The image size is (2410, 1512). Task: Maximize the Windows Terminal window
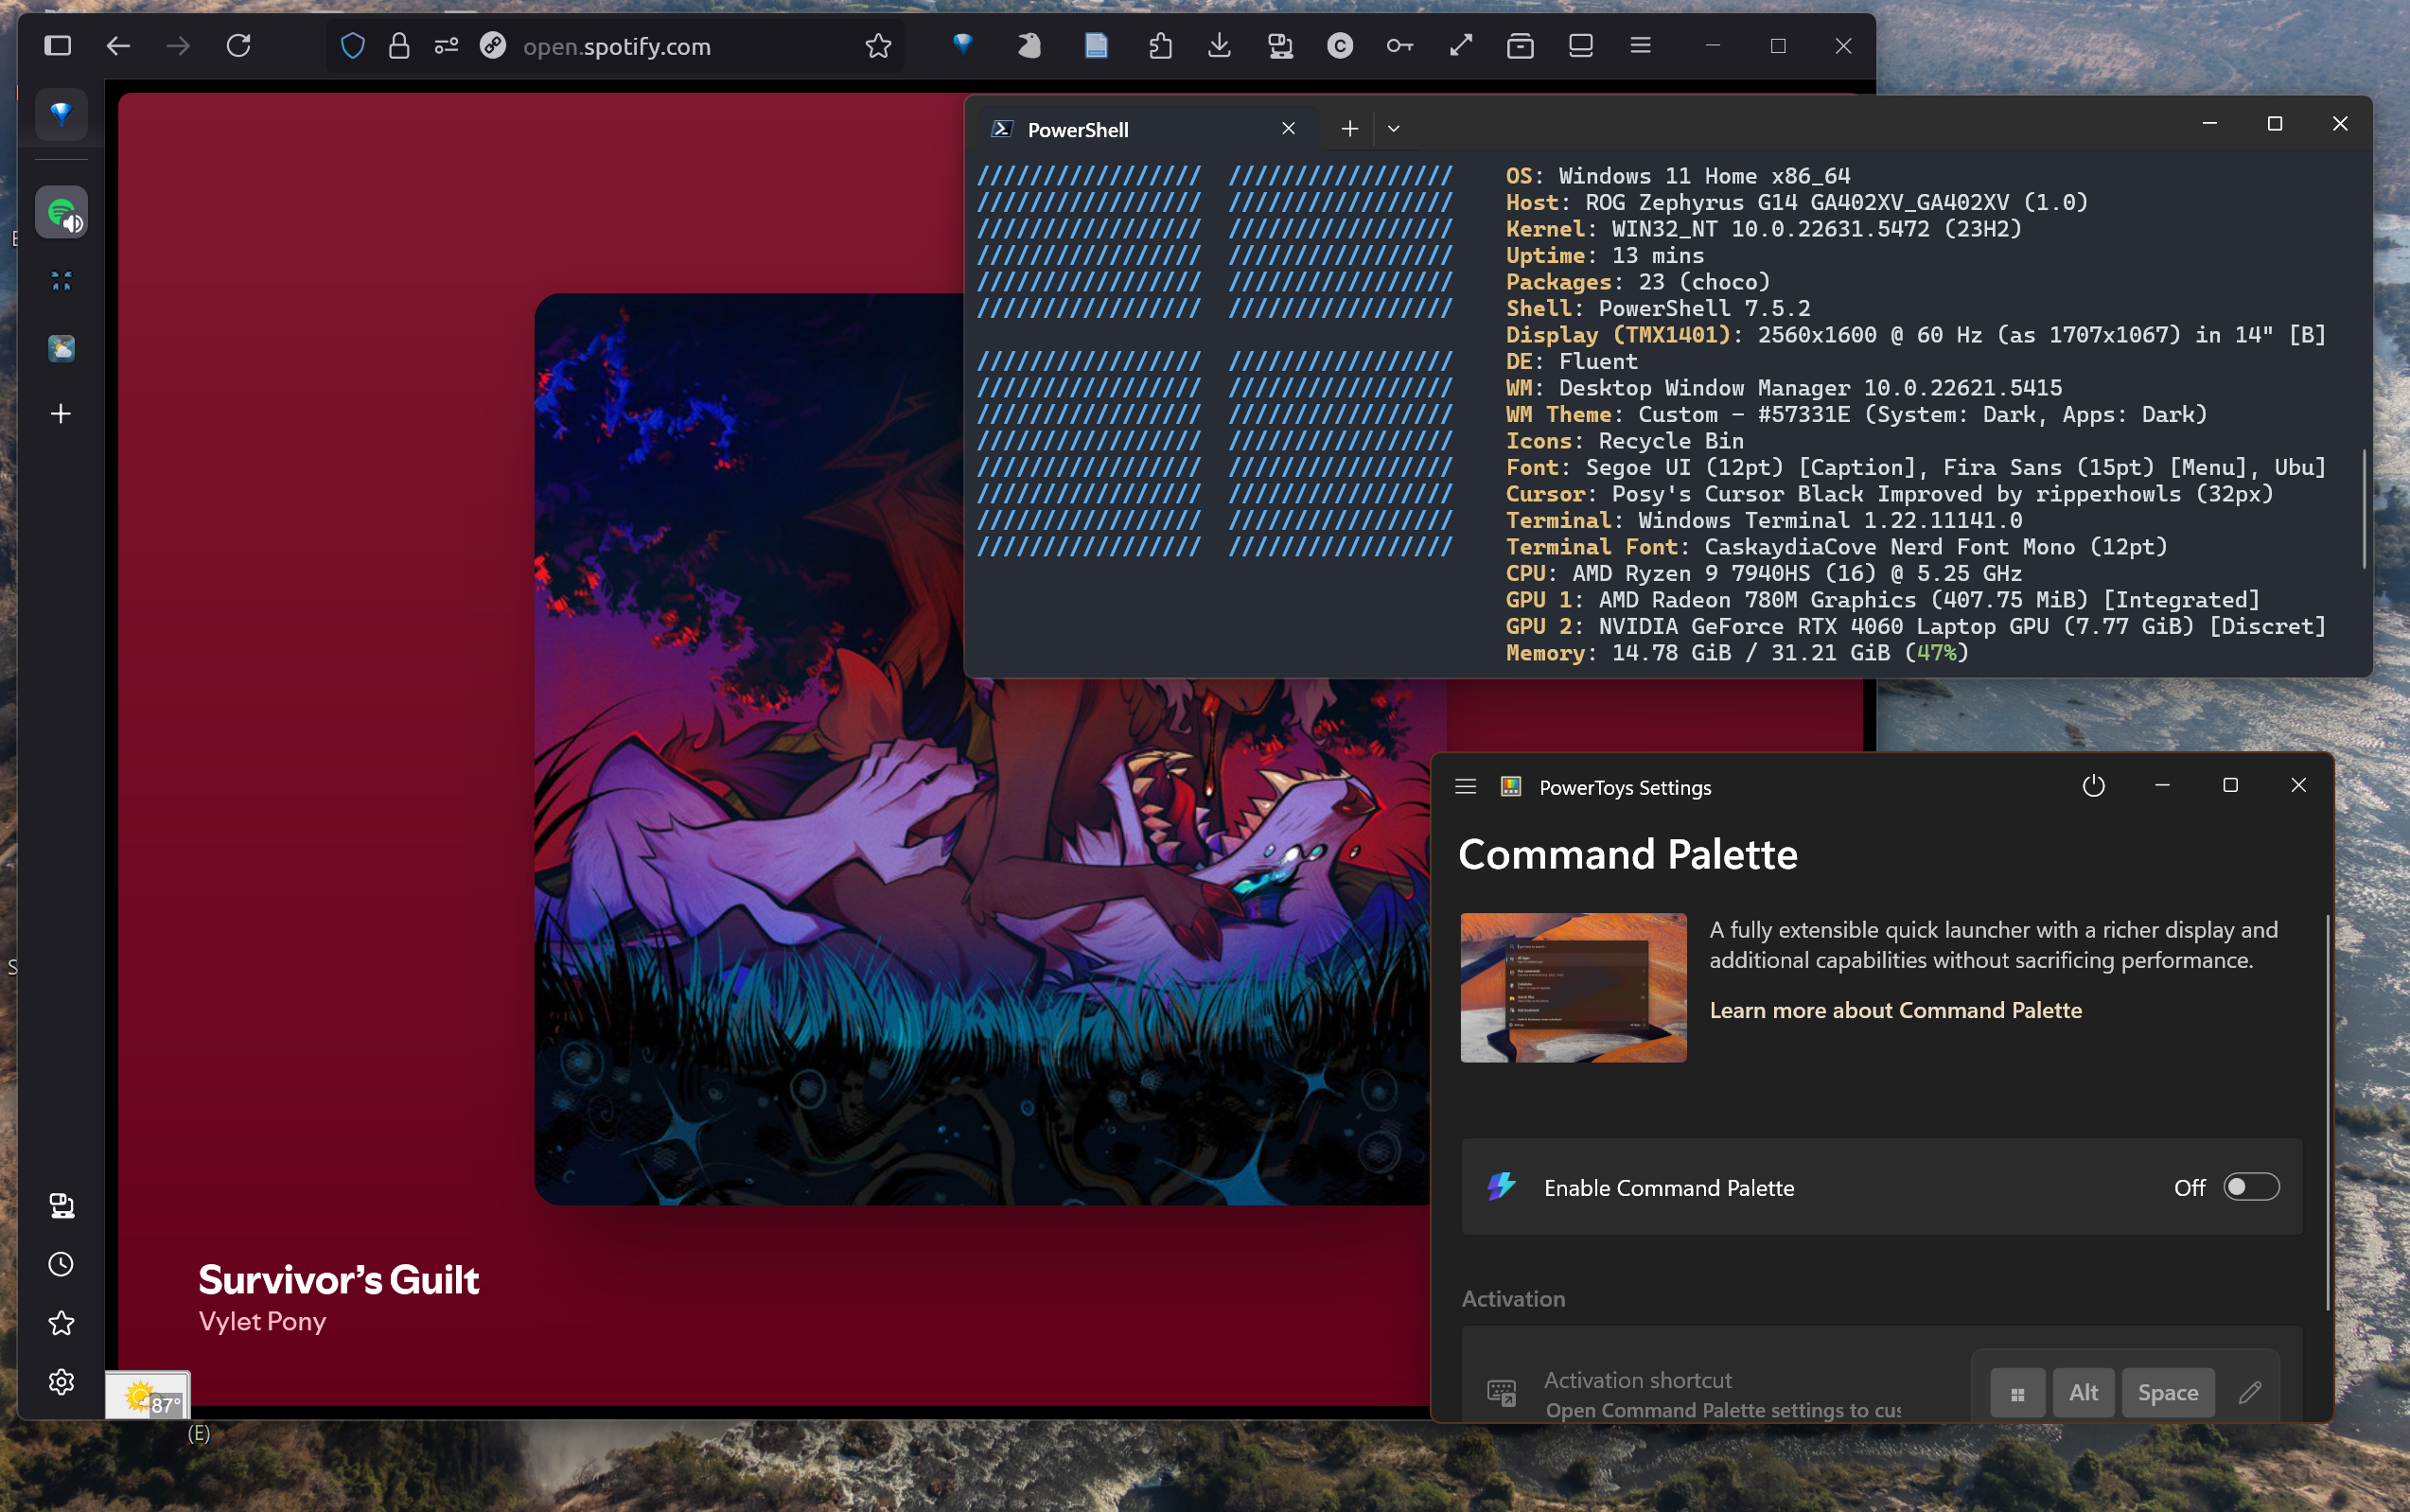point(2274,124)
